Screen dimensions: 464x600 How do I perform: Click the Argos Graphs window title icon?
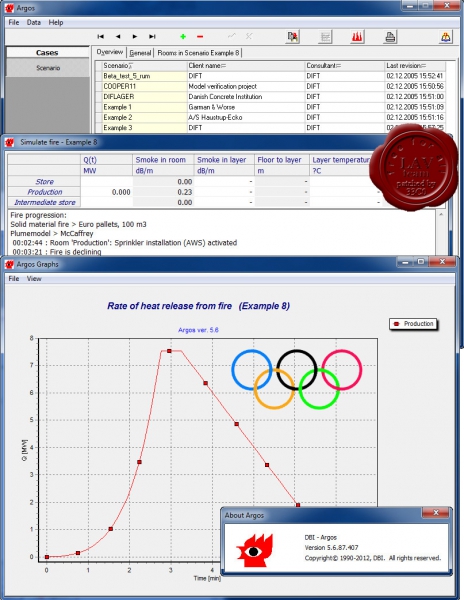pos(9,264)
